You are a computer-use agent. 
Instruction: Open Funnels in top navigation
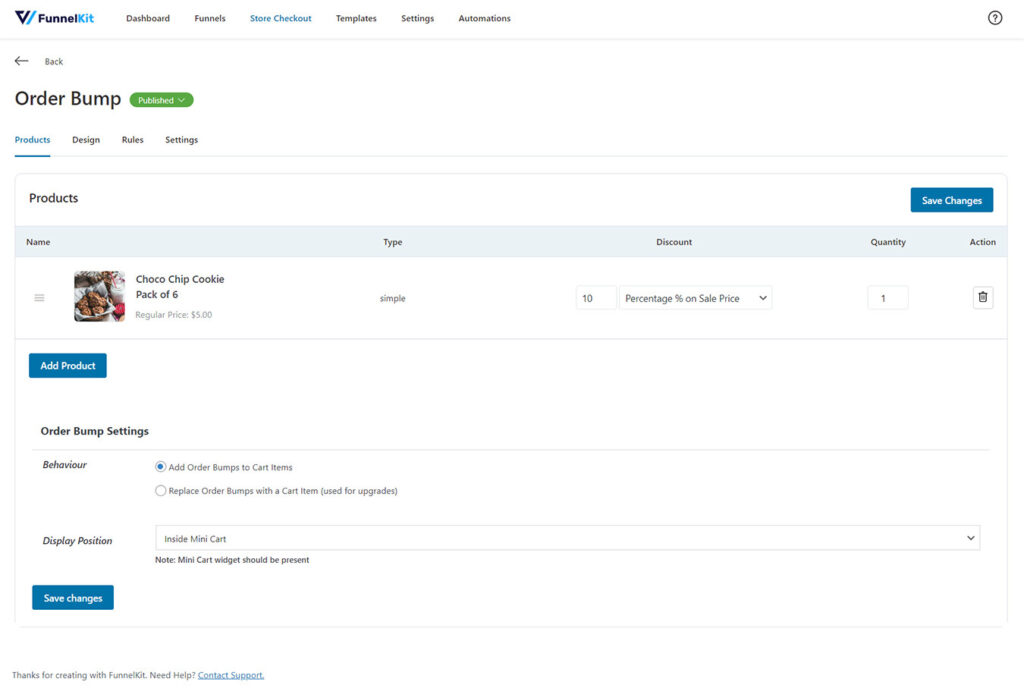coord(210,18)
